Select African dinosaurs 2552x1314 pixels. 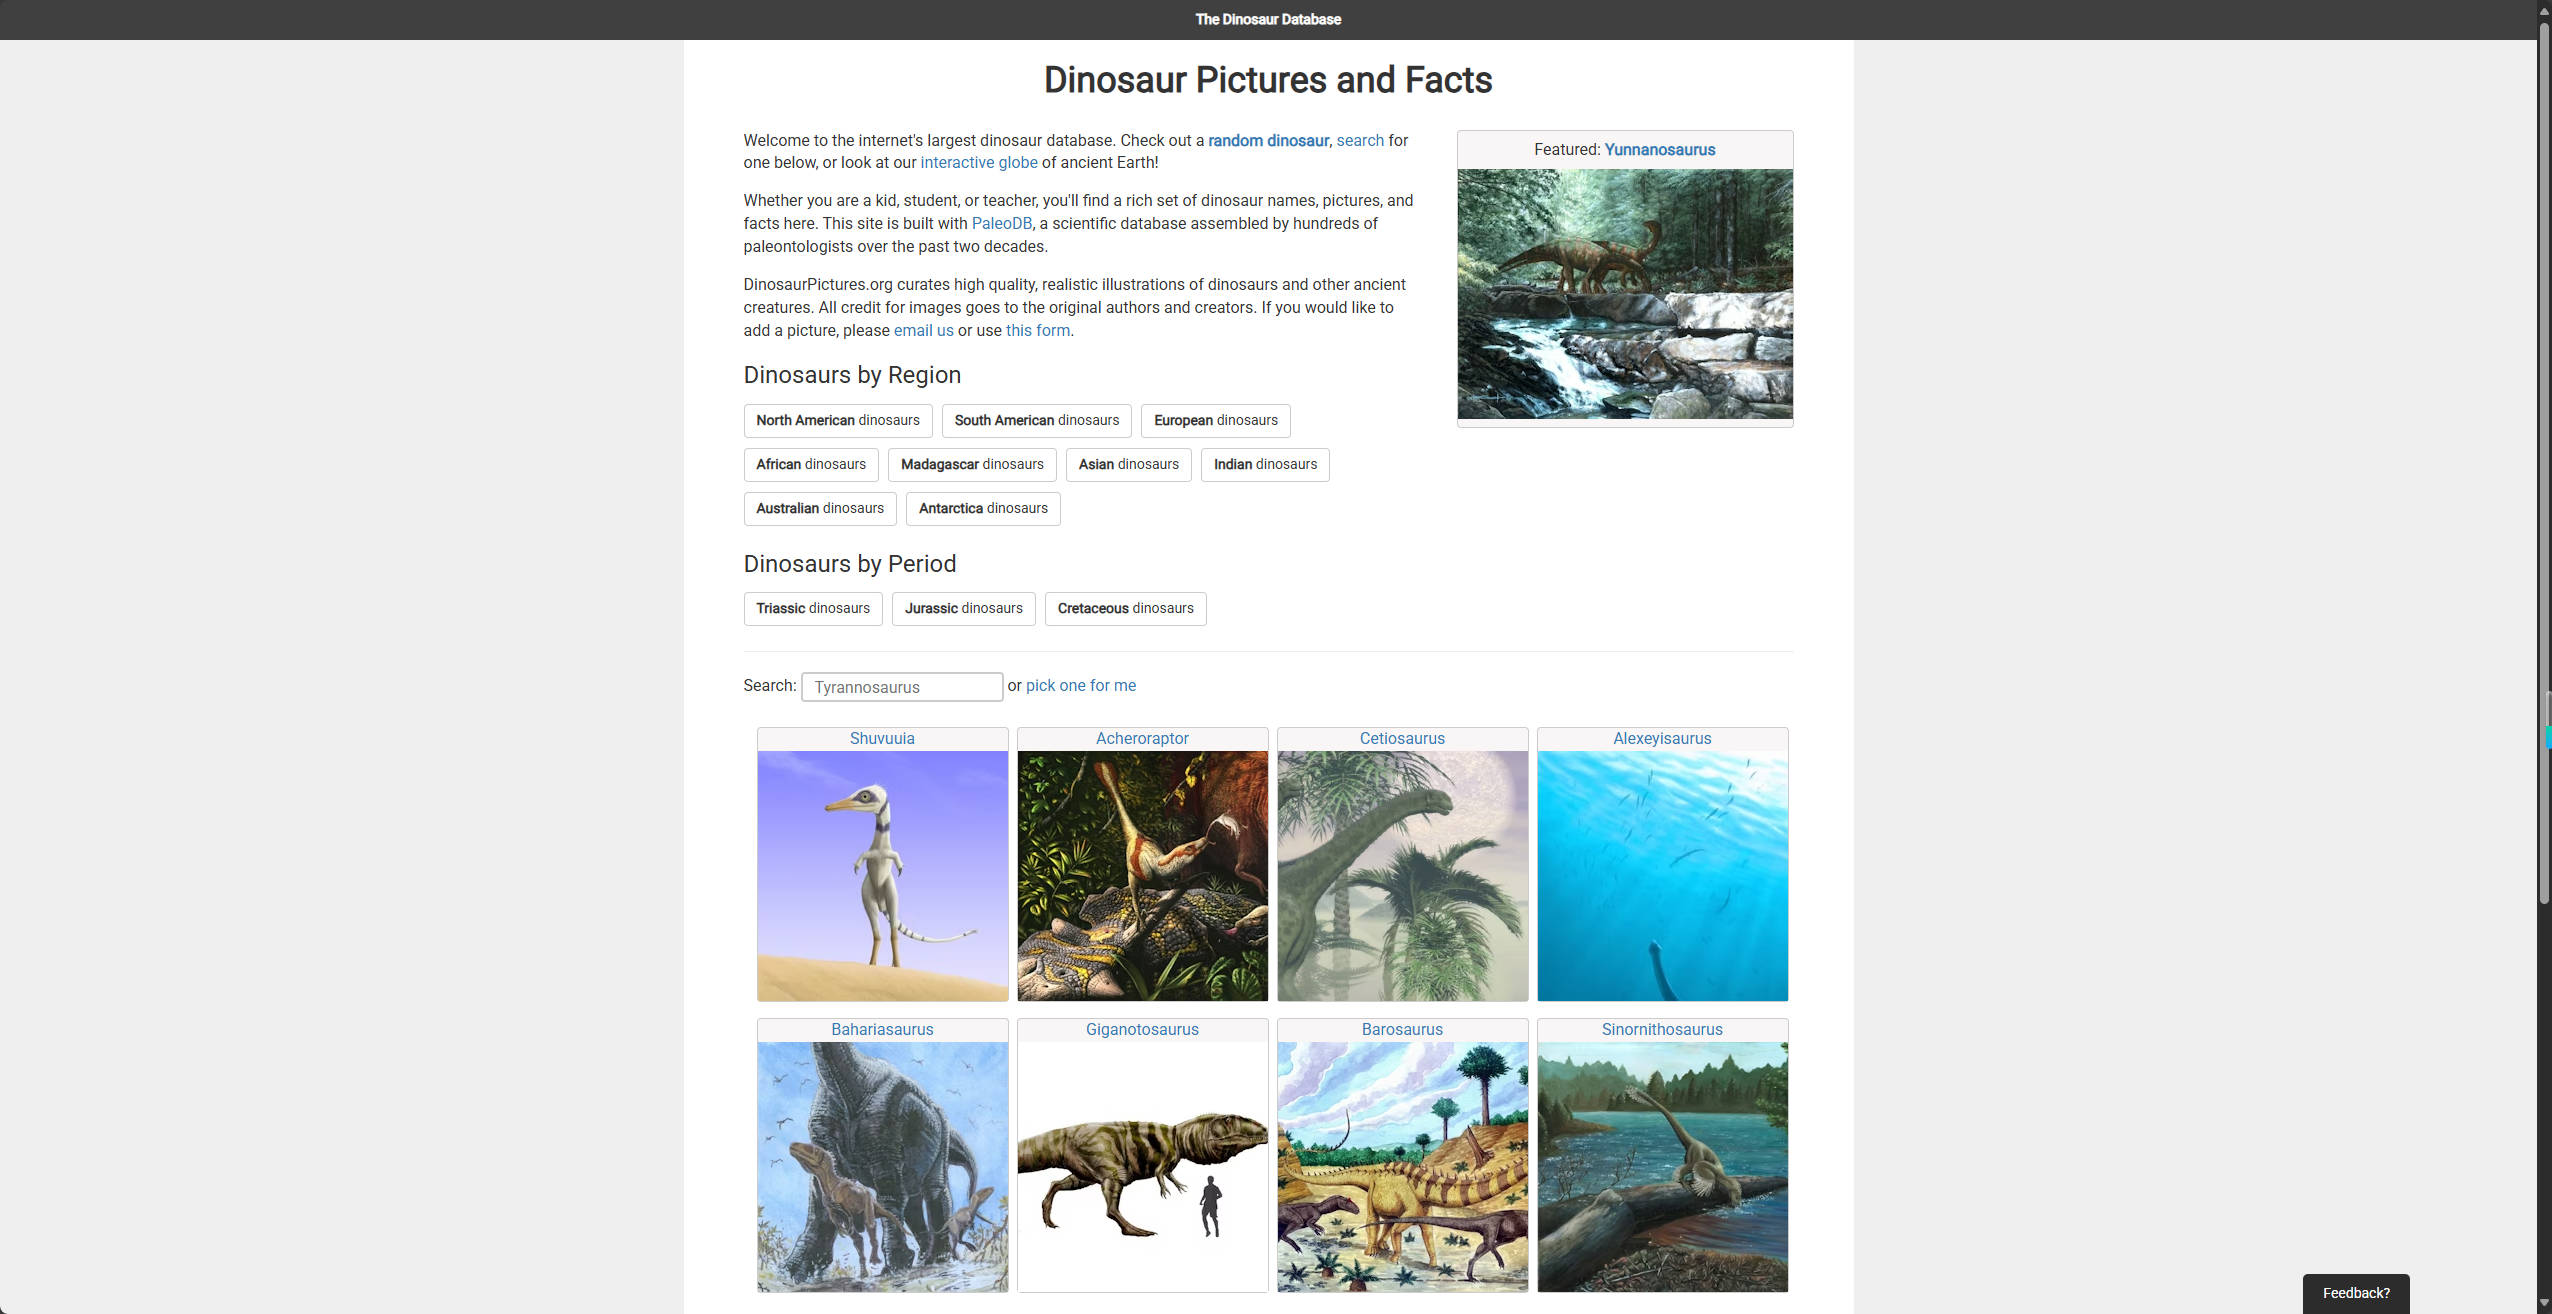click(810, 464)
